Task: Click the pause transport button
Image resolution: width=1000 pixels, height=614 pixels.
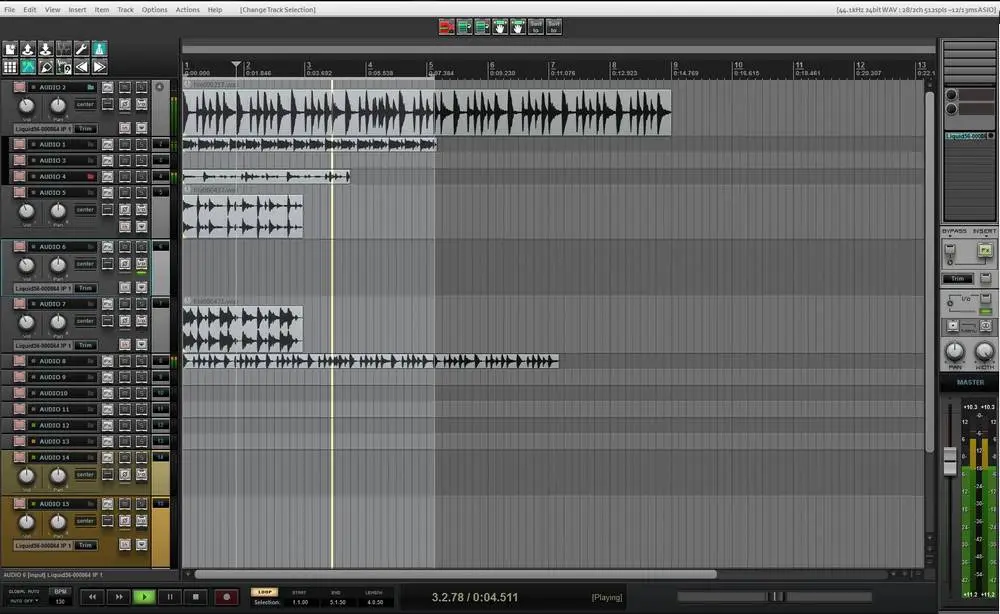Action: [170, 597]
